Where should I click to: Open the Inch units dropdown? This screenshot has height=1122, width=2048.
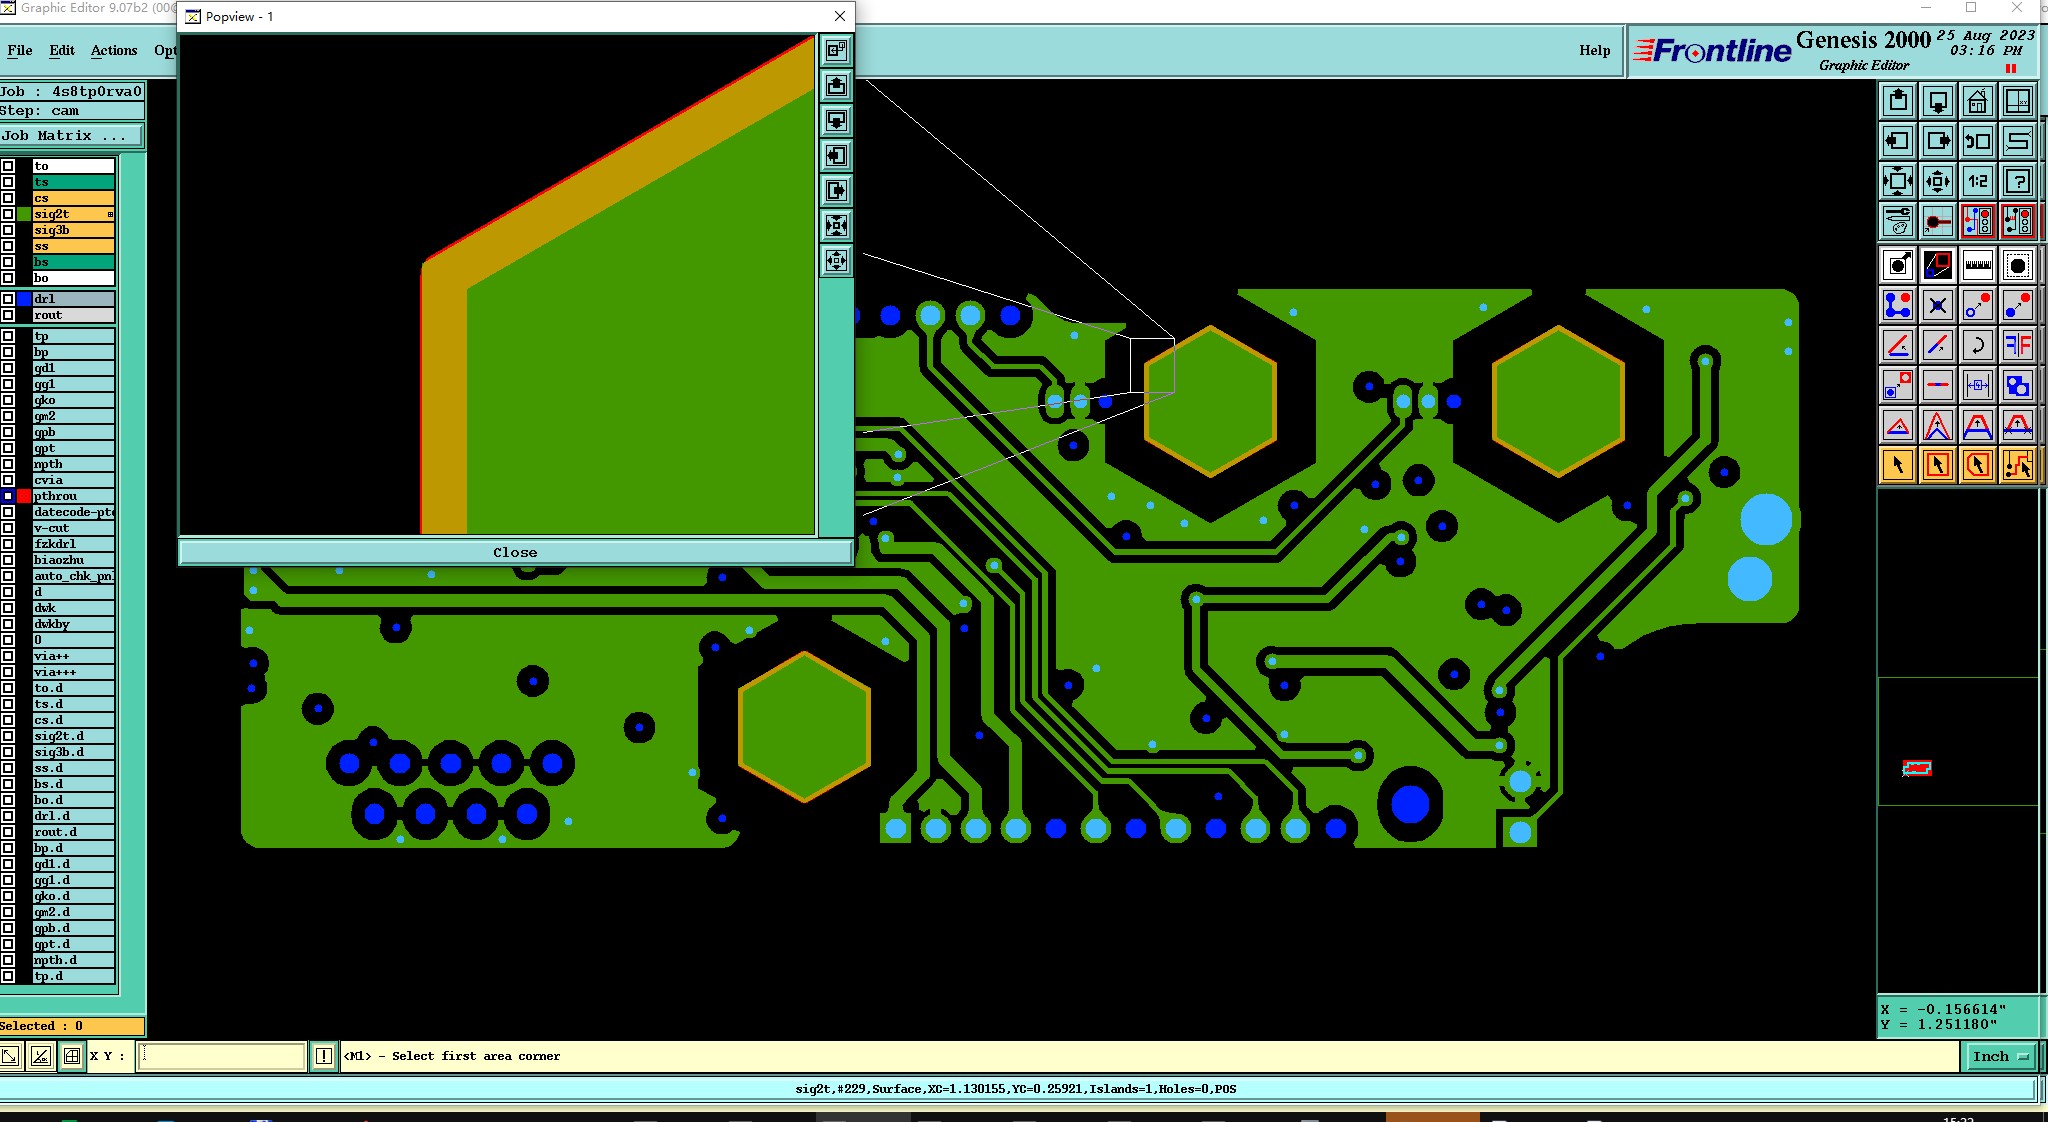click(2001, 1056)
